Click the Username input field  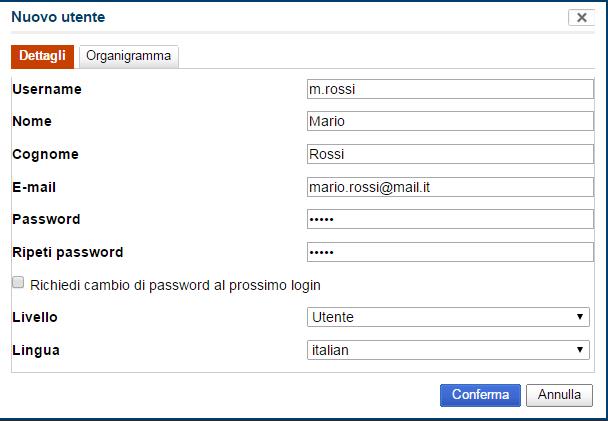click(450, 89)
